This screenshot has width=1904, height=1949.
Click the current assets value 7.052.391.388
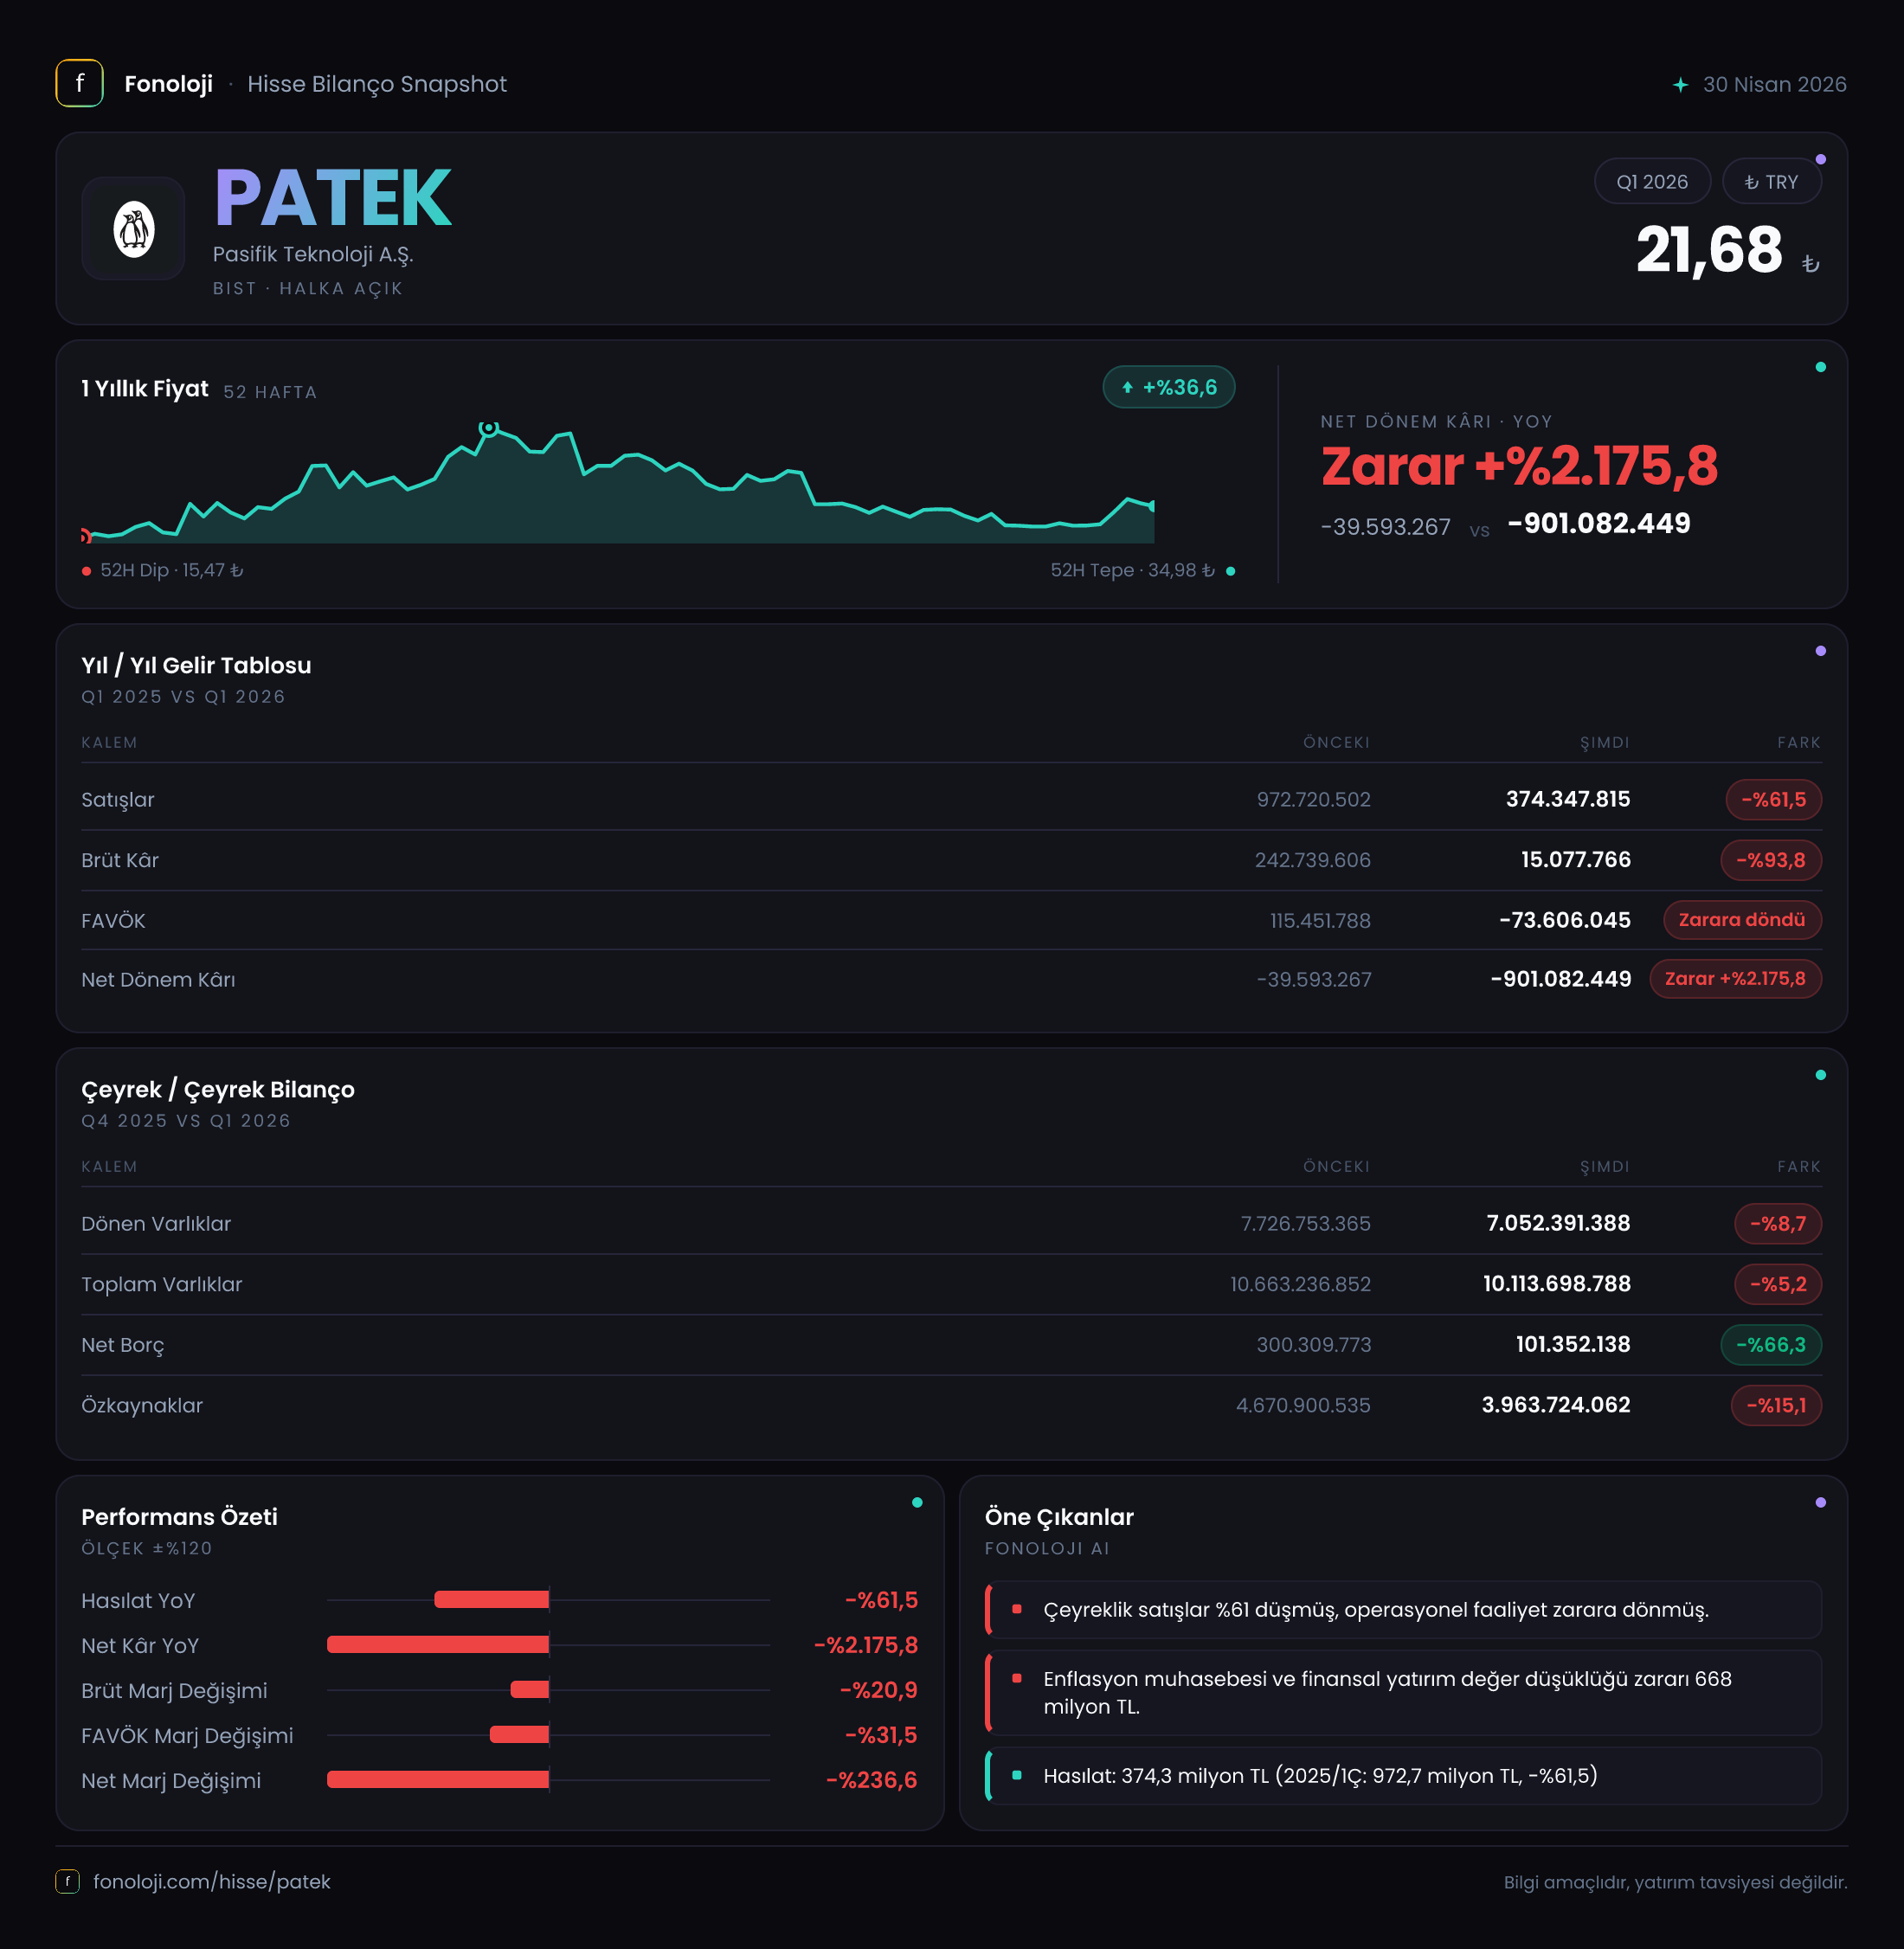tap(1558, 1223)
